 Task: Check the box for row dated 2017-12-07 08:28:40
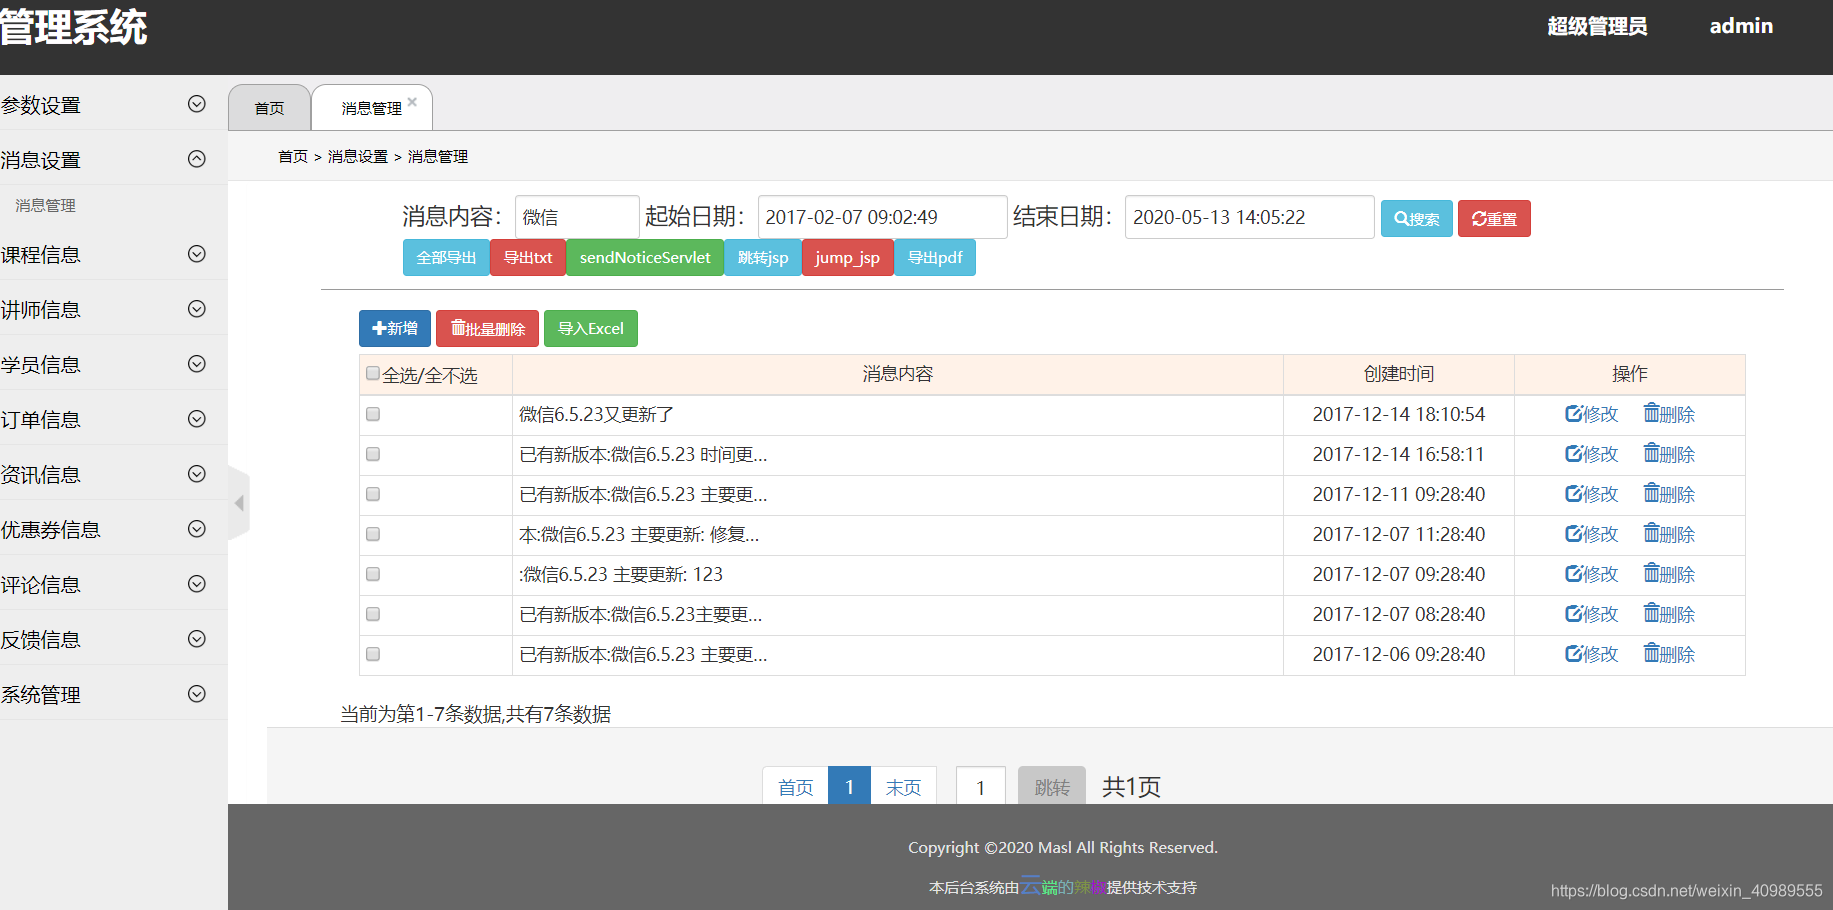[373, 614]
